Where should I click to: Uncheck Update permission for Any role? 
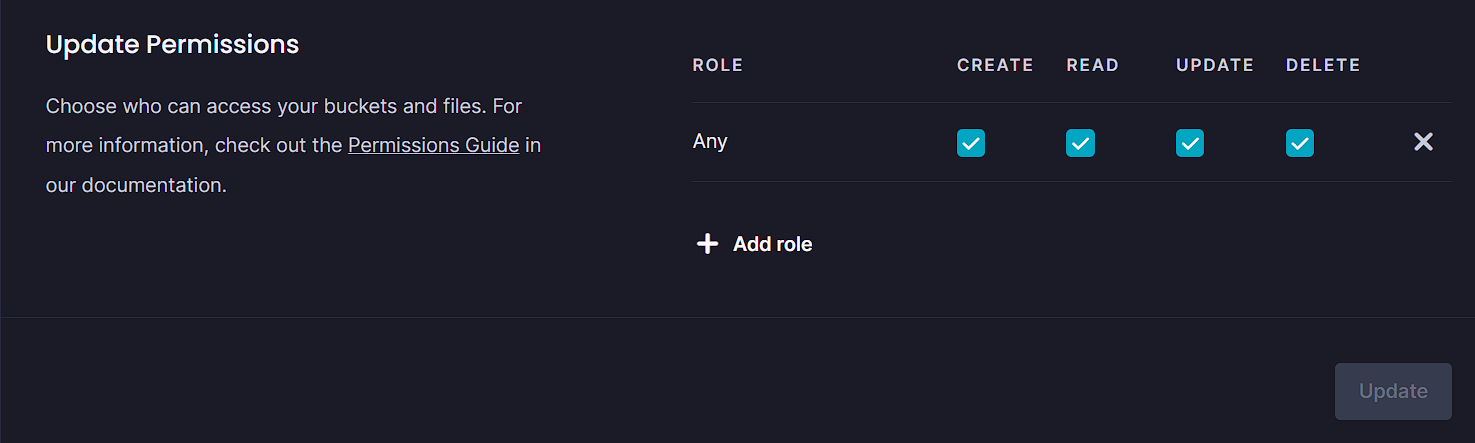click(1190, 143)
